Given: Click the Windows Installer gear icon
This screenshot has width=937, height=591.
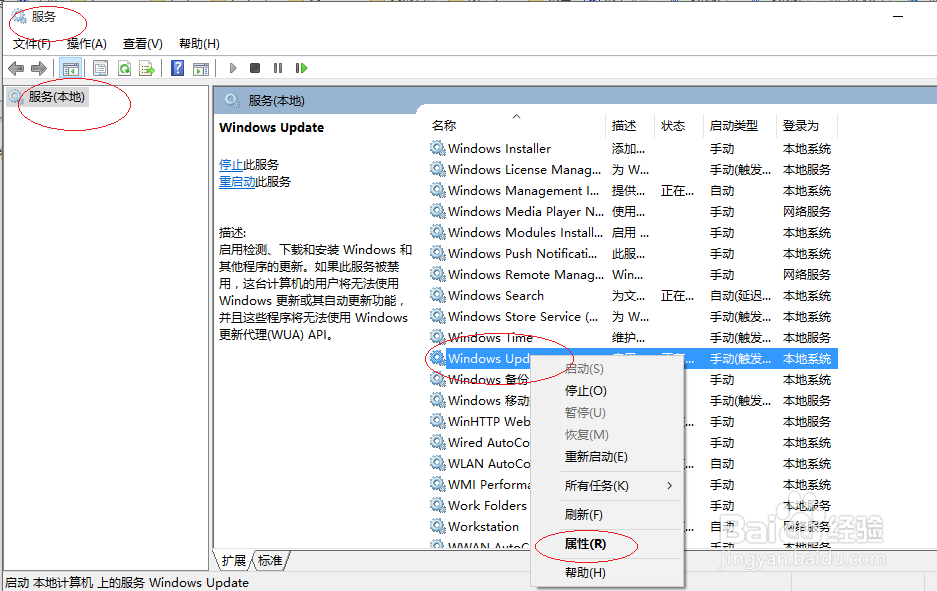Looking at the screenshot, I should [x=438, y=148].
